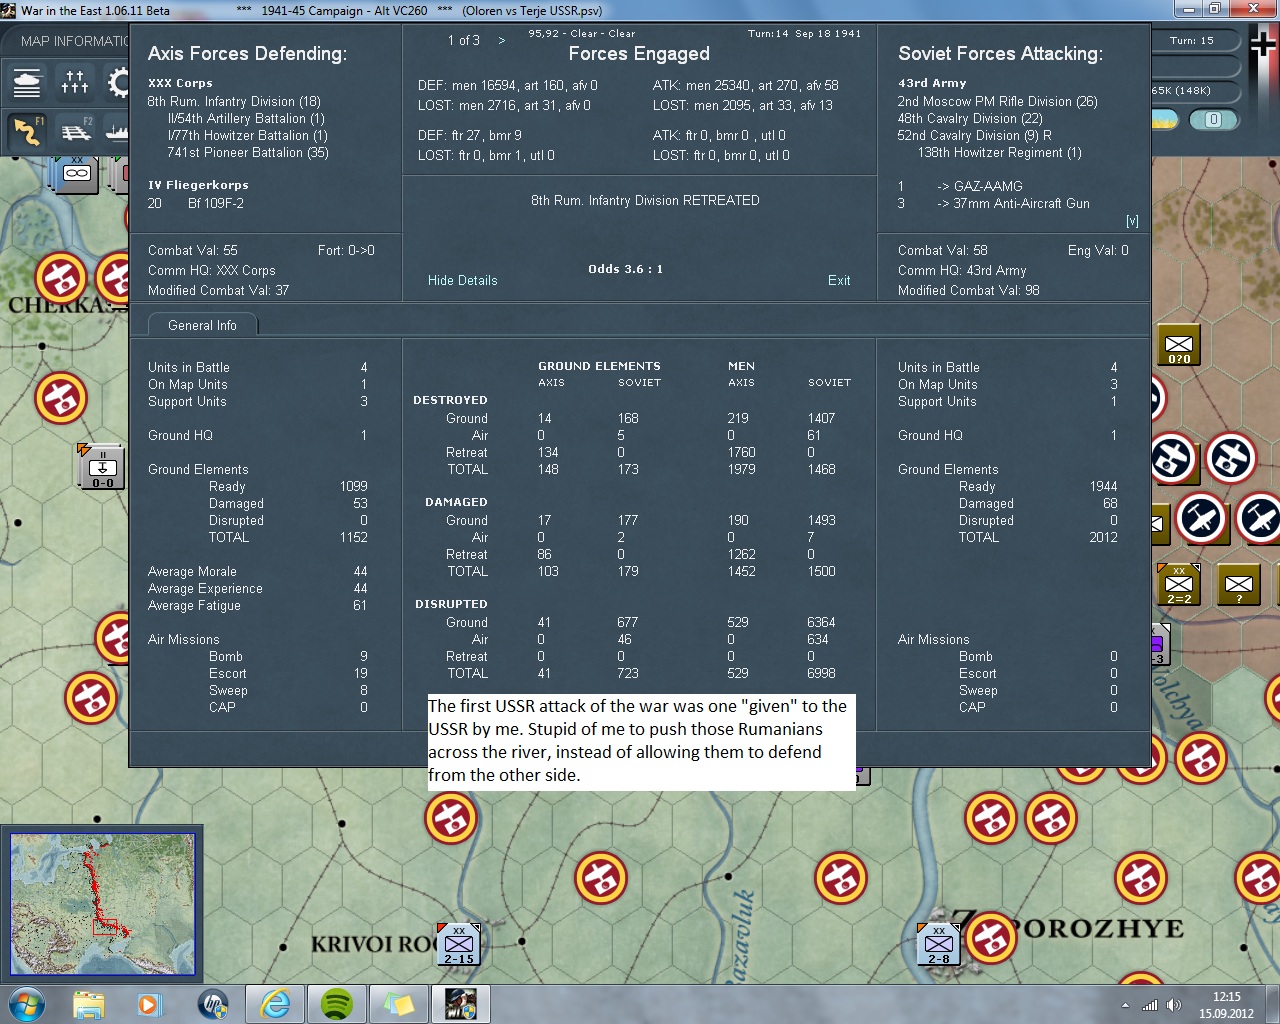Toggle the pill switch showing 0
This screenshot has width=1280, height=1024.
1213,120
